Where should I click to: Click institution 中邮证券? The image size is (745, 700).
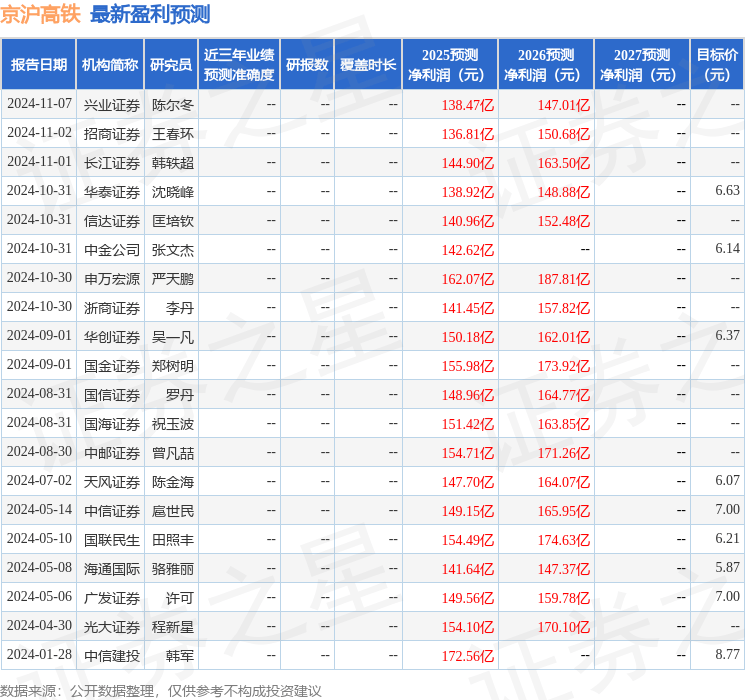(x=112, y=452)
